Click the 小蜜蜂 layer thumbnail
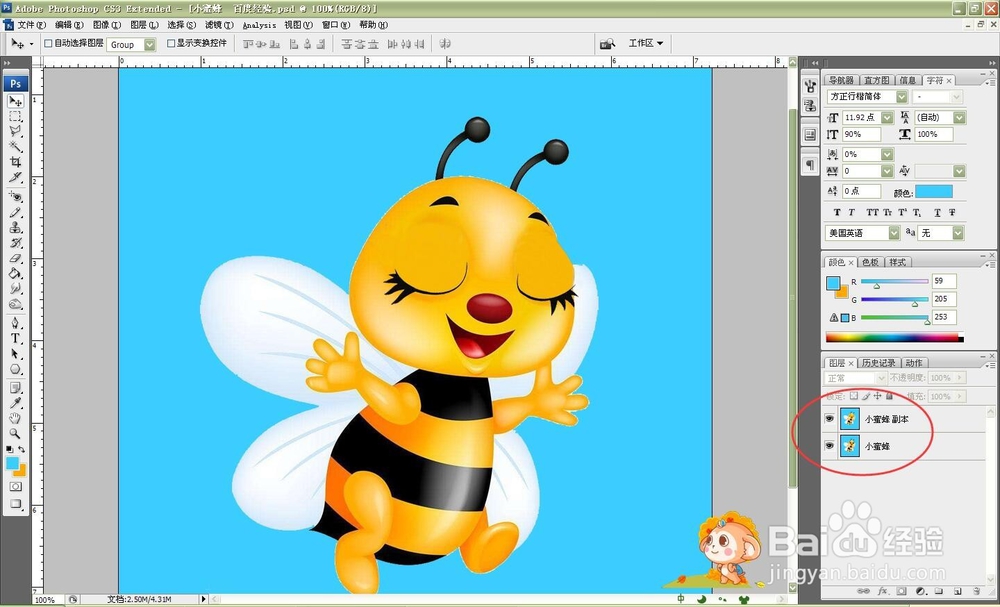The image size is (1000, 607). pos(848,447)
